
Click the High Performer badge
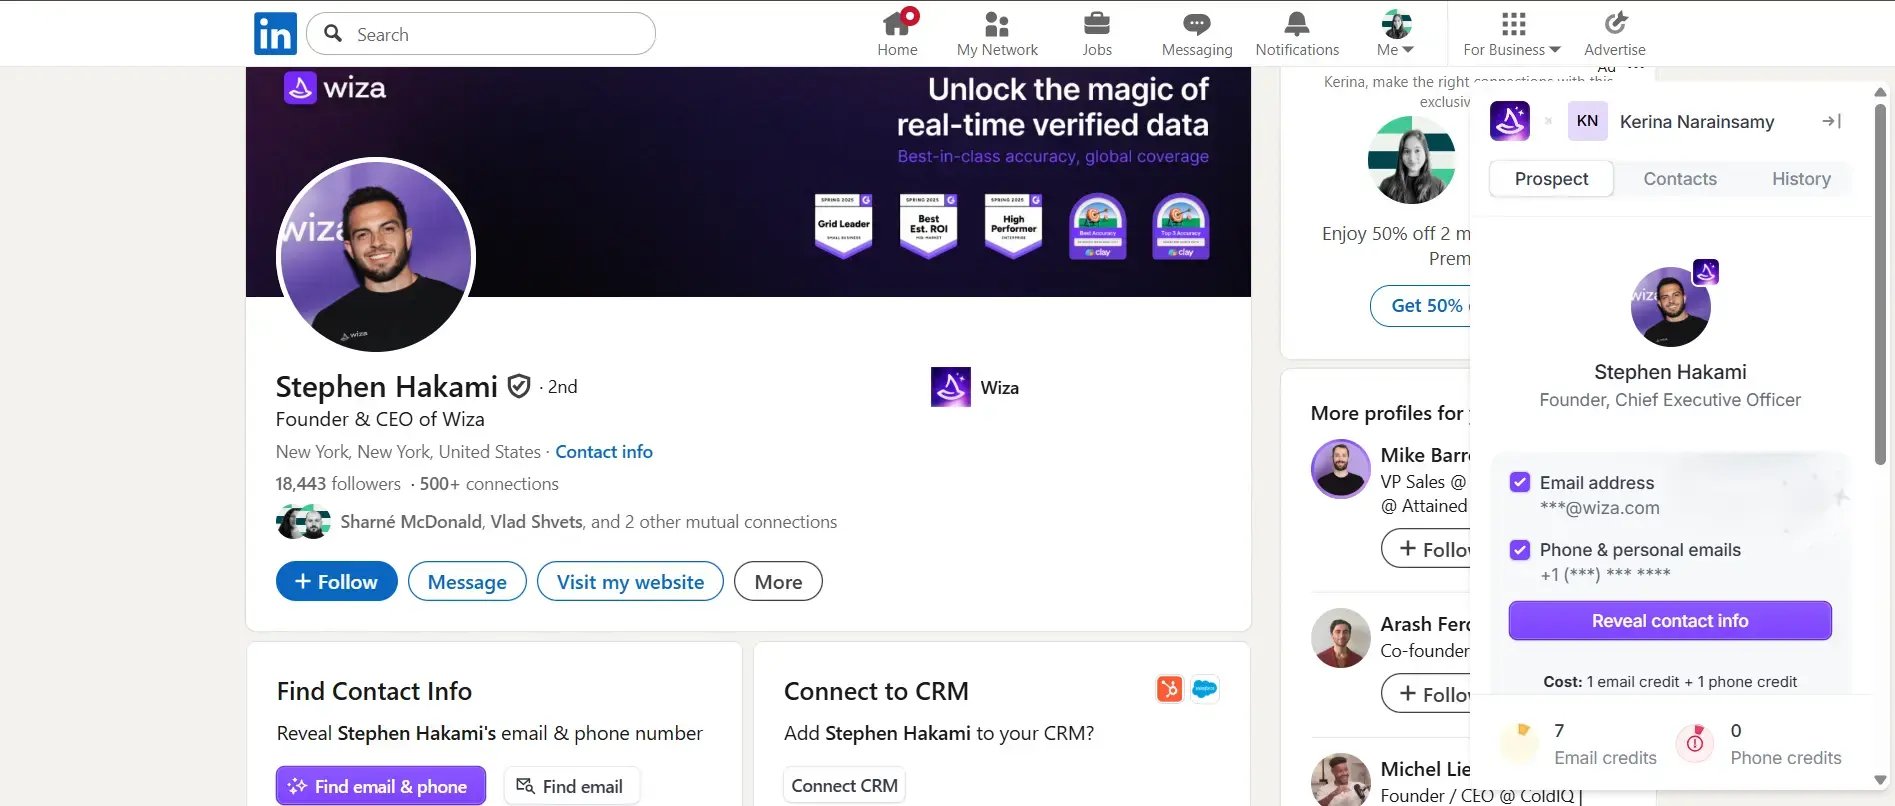pos(1014,225)
